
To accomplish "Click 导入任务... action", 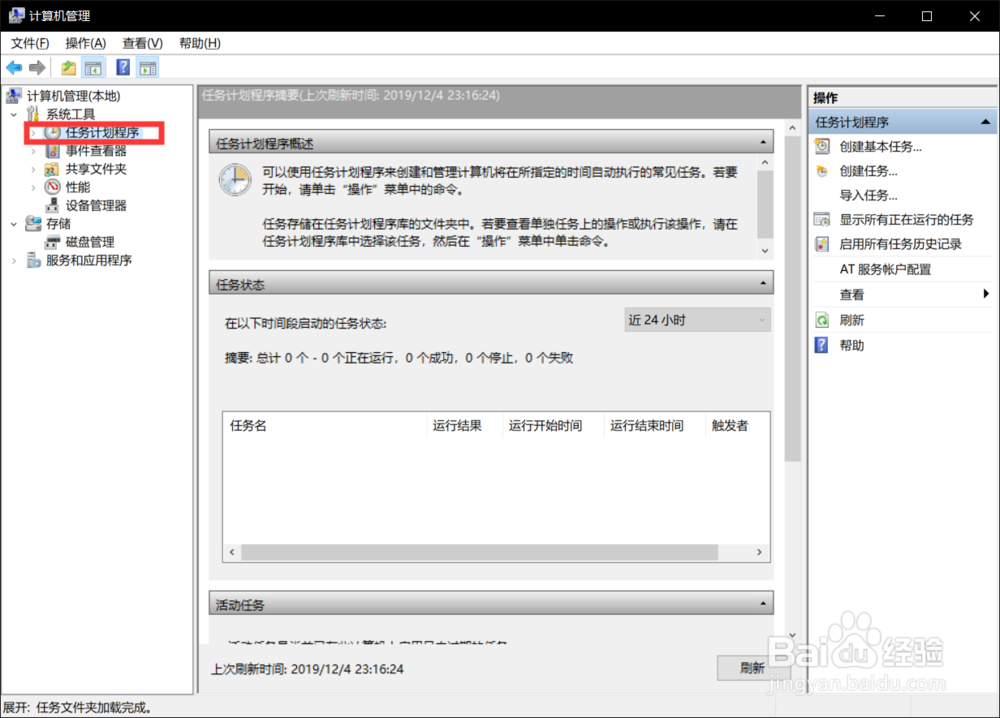I will (869, 196).
